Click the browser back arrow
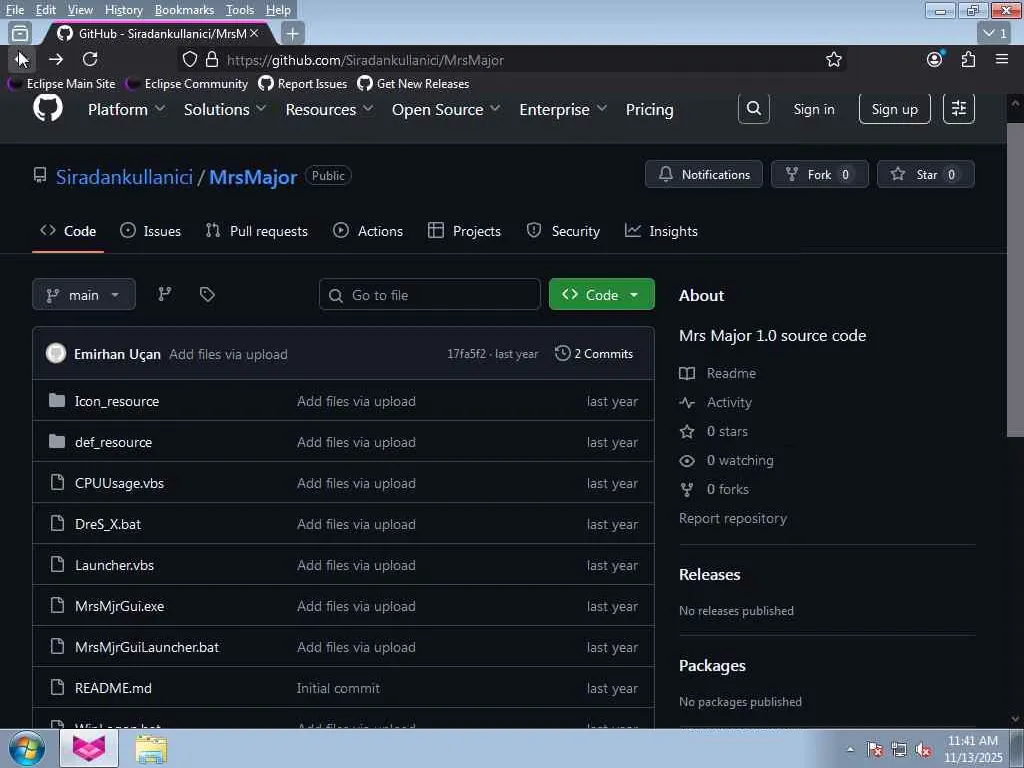 tap(22, 59)
